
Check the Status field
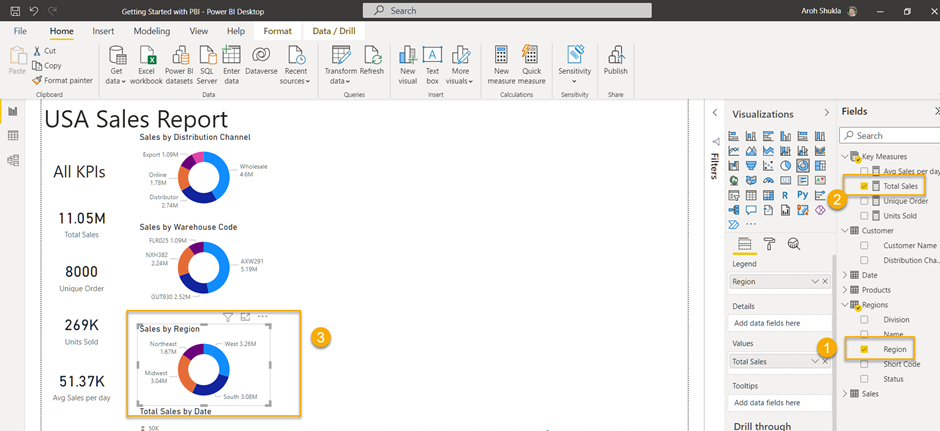(x=864, y=379)
